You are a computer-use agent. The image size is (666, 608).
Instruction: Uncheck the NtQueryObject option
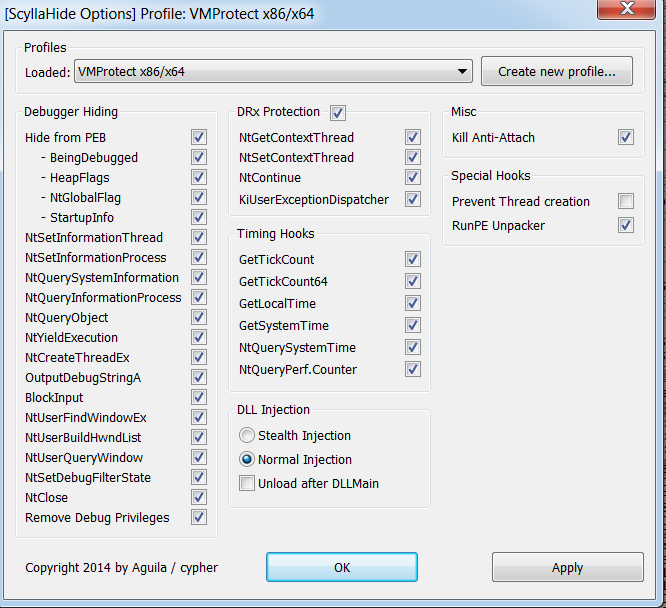[x=199, y=317]
